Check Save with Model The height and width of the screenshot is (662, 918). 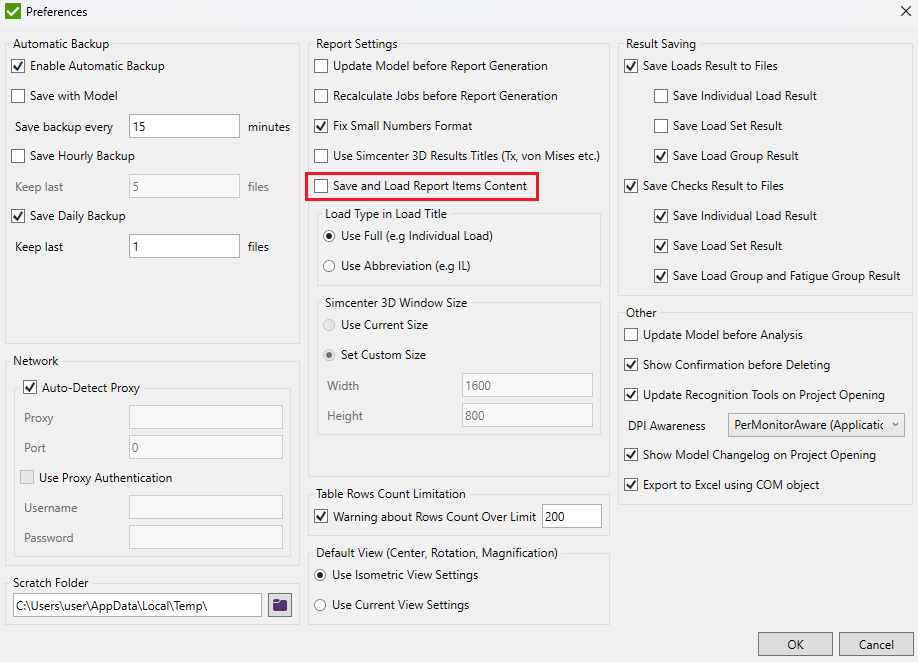coord(17,96)
